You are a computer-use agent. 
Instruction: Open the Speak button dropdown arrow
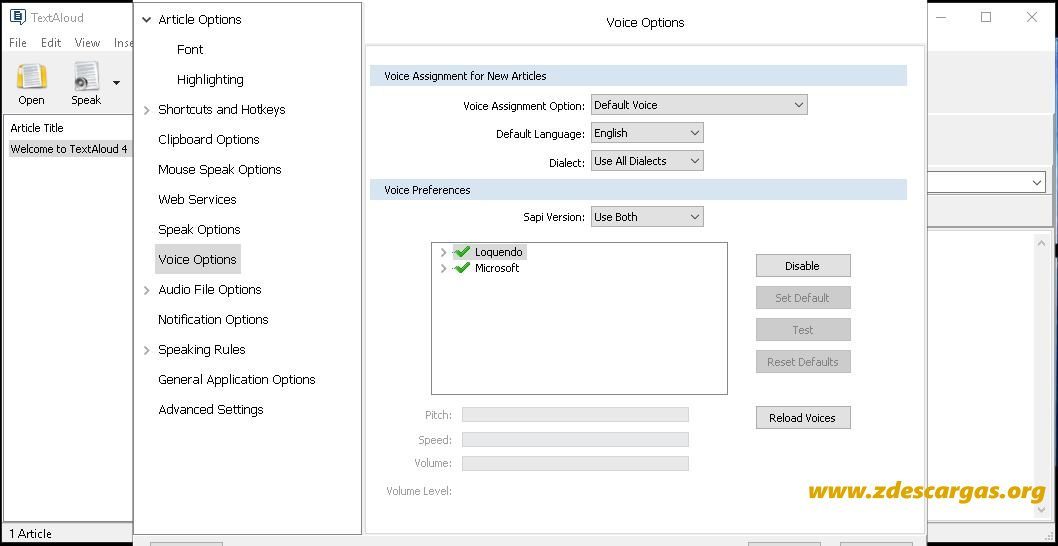116,83
